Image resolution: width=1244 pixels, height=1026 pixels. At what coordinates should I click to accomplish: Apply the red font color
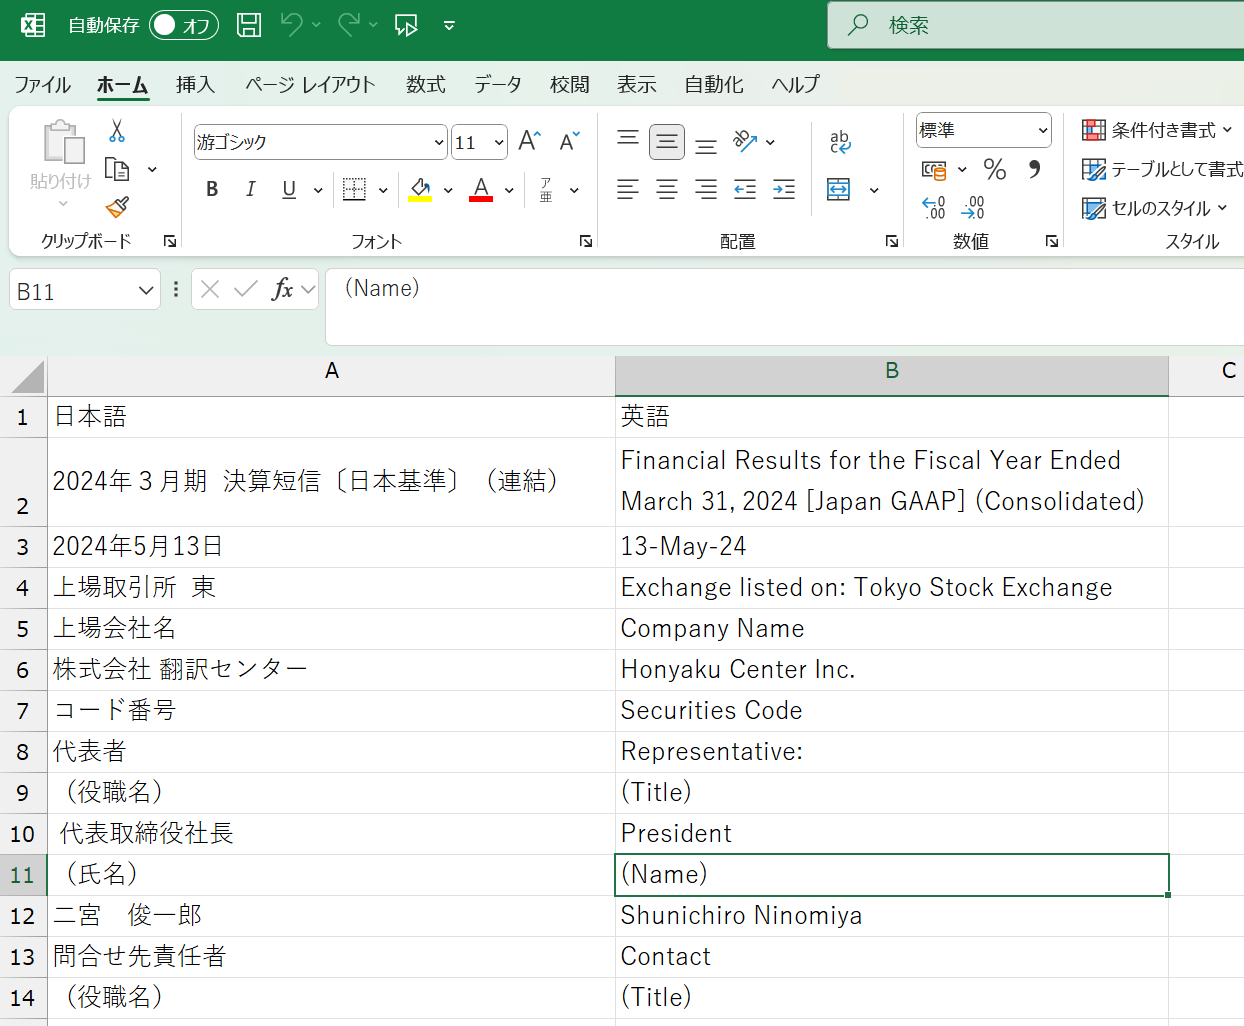pos(481,189)
